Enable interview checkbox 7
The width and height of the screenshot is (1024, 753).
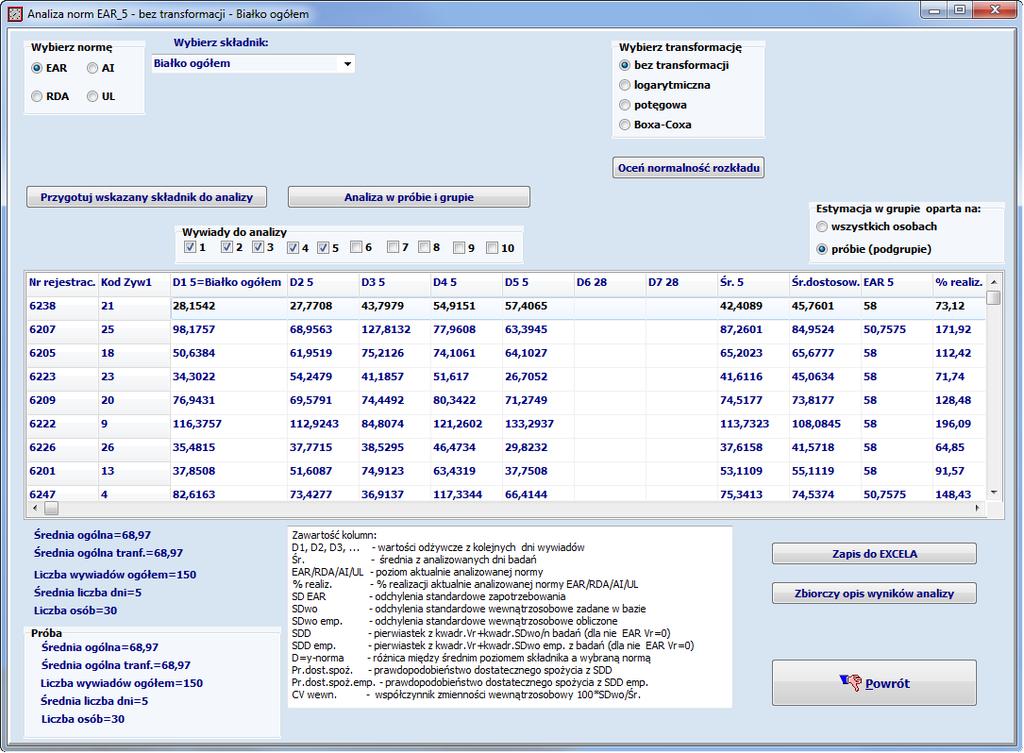(392, 247)
